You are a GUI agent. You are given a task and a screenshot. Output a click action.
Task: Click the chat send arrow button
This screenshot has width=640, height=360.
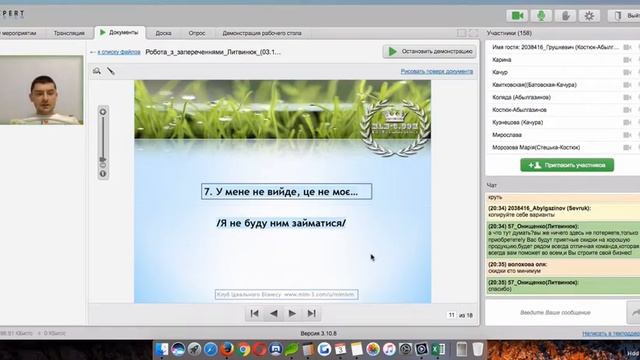634,312
